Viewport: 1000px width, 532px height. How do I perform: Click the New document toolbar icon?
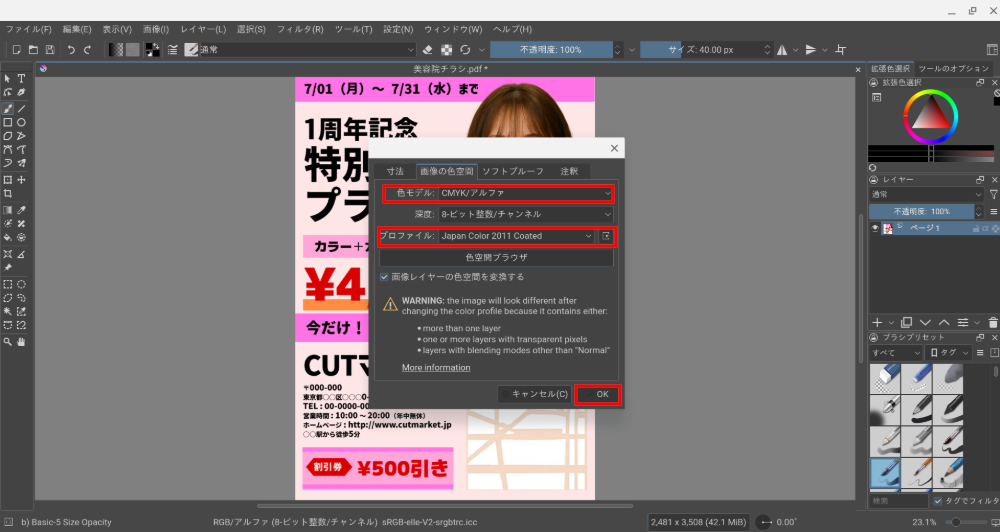click(x=17, y=49)
